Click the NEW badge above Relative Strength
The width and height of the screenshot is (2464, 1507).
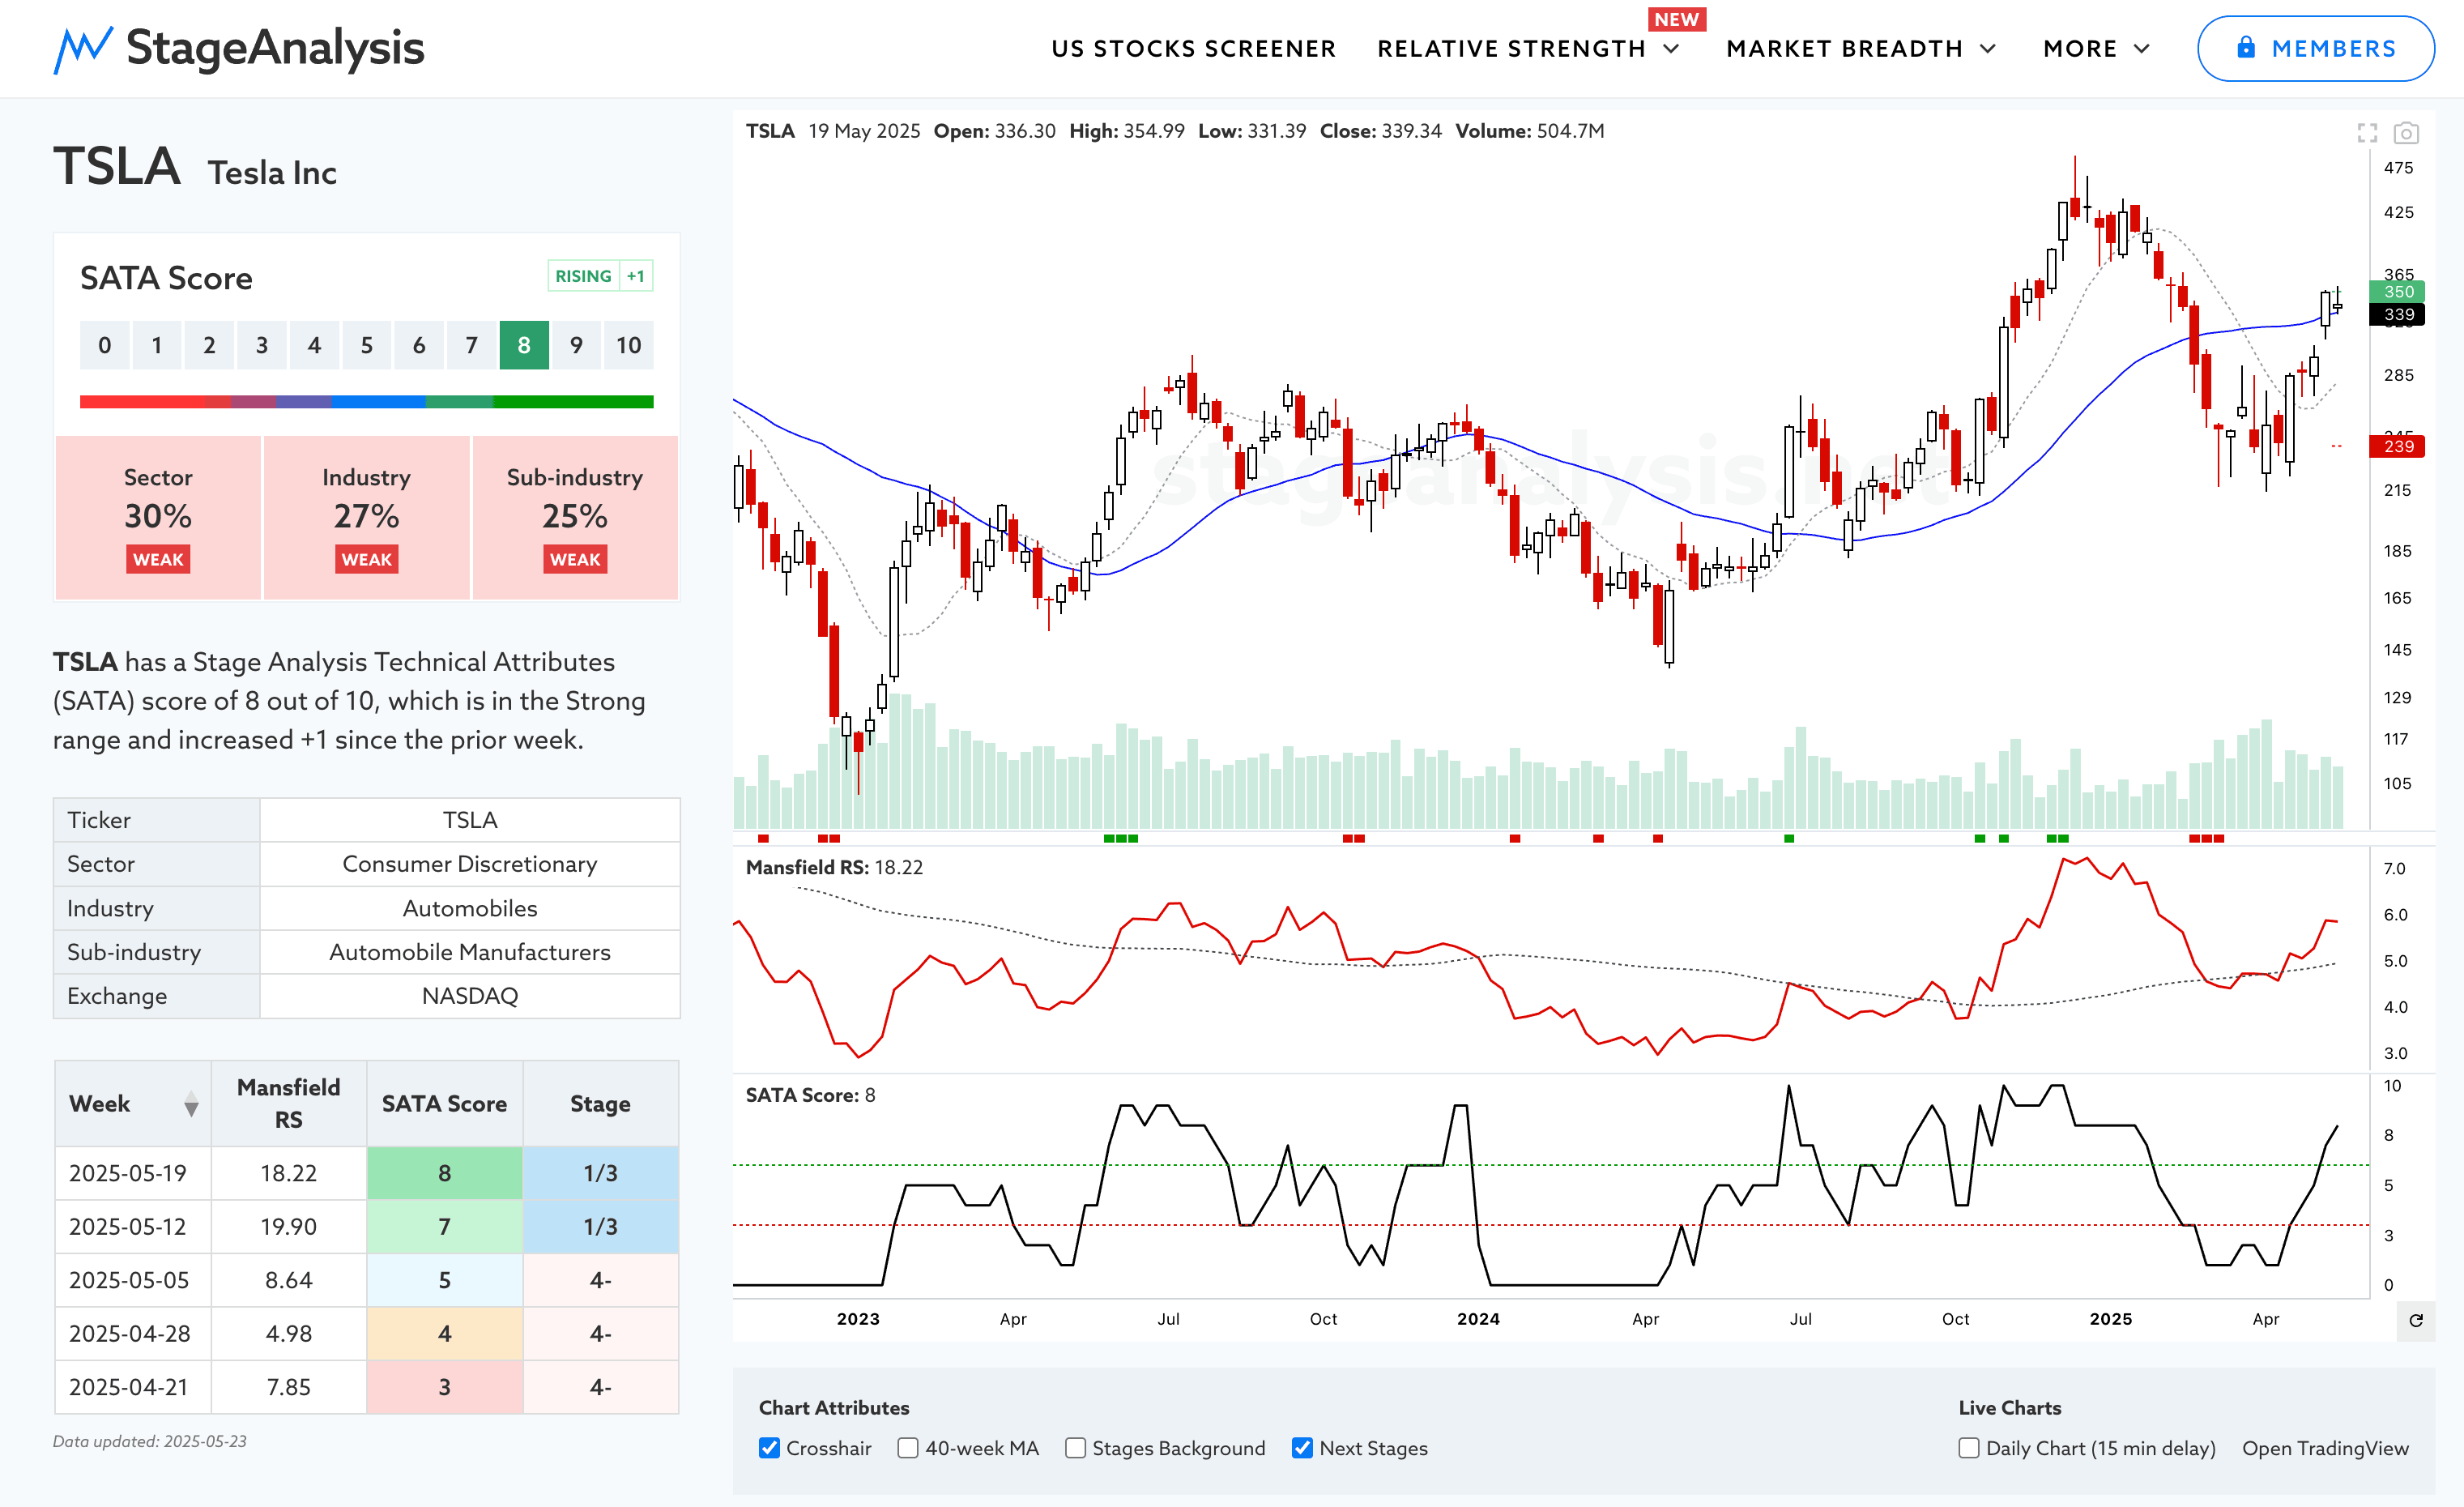[1676, 19]
